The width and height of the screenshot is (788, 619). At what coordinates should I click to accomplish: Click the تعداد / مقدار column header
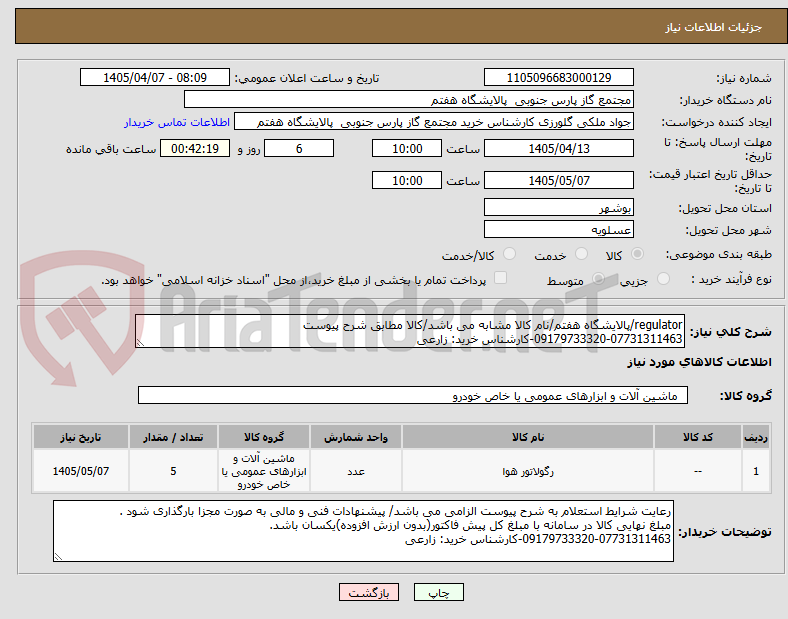(x=173, y=437)
